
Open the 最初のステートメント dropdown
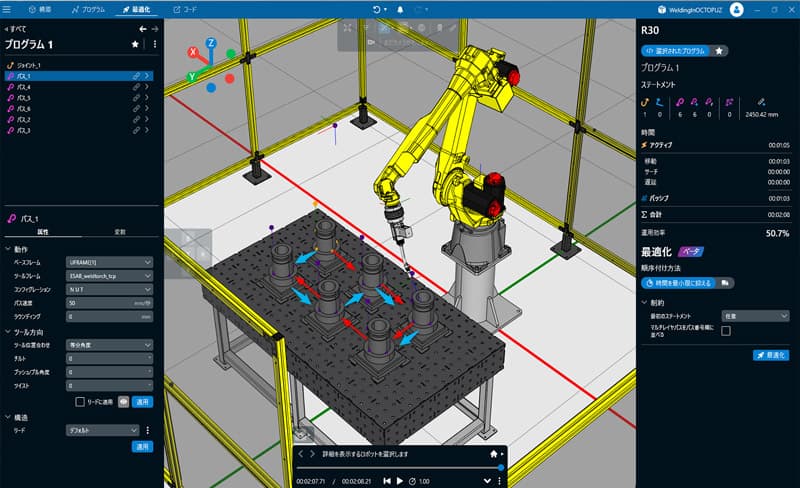coord(755,316)
